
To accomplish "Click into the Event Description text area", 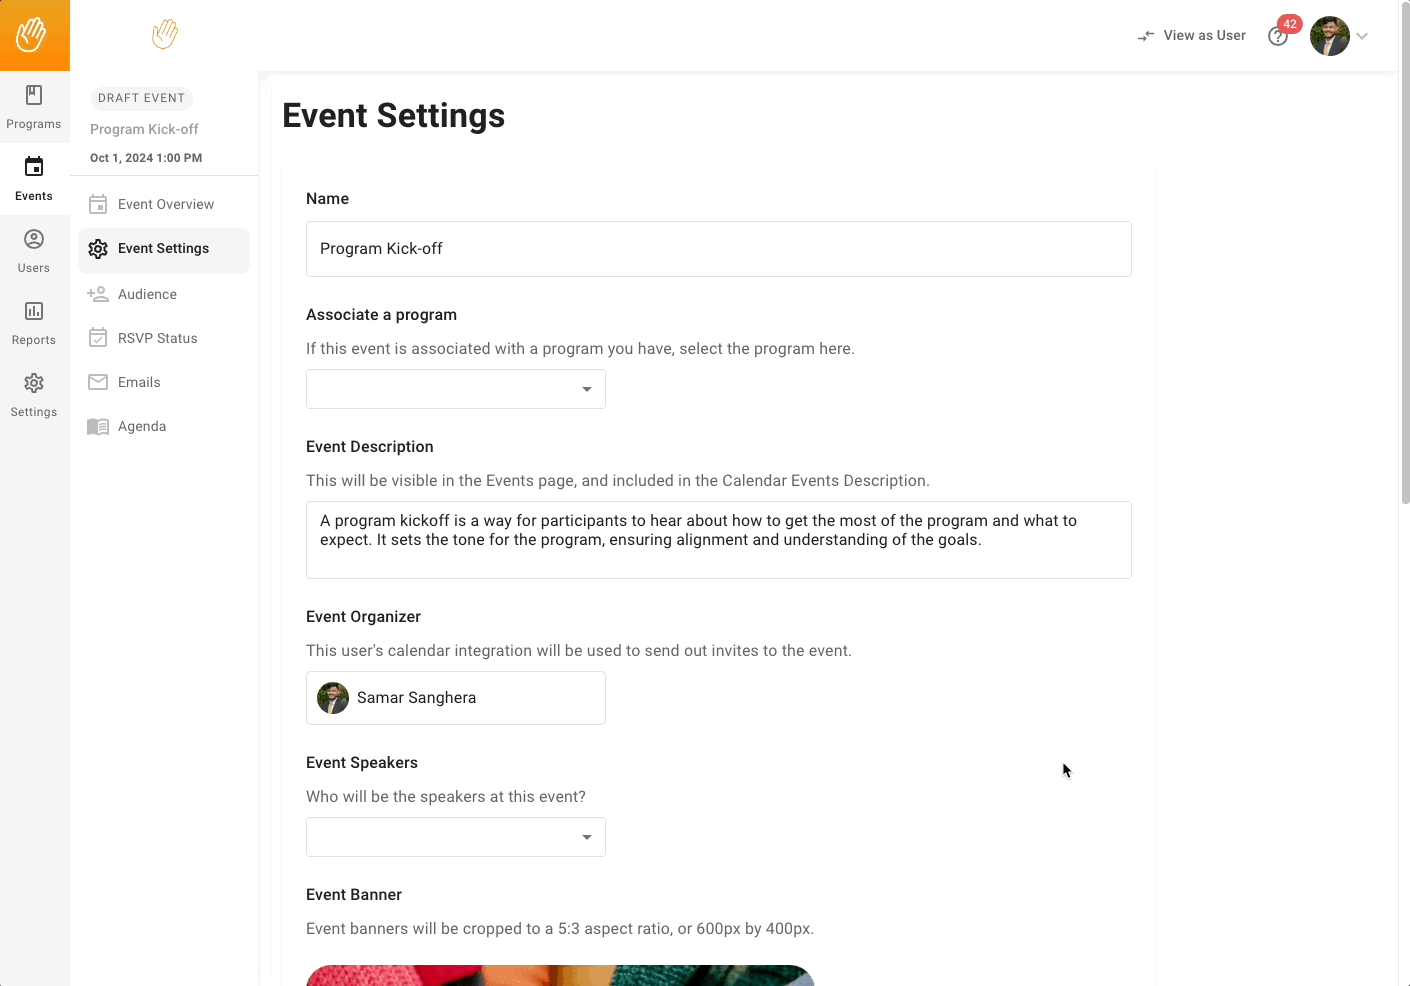I will pyautogui.click(x=719, y=540).
